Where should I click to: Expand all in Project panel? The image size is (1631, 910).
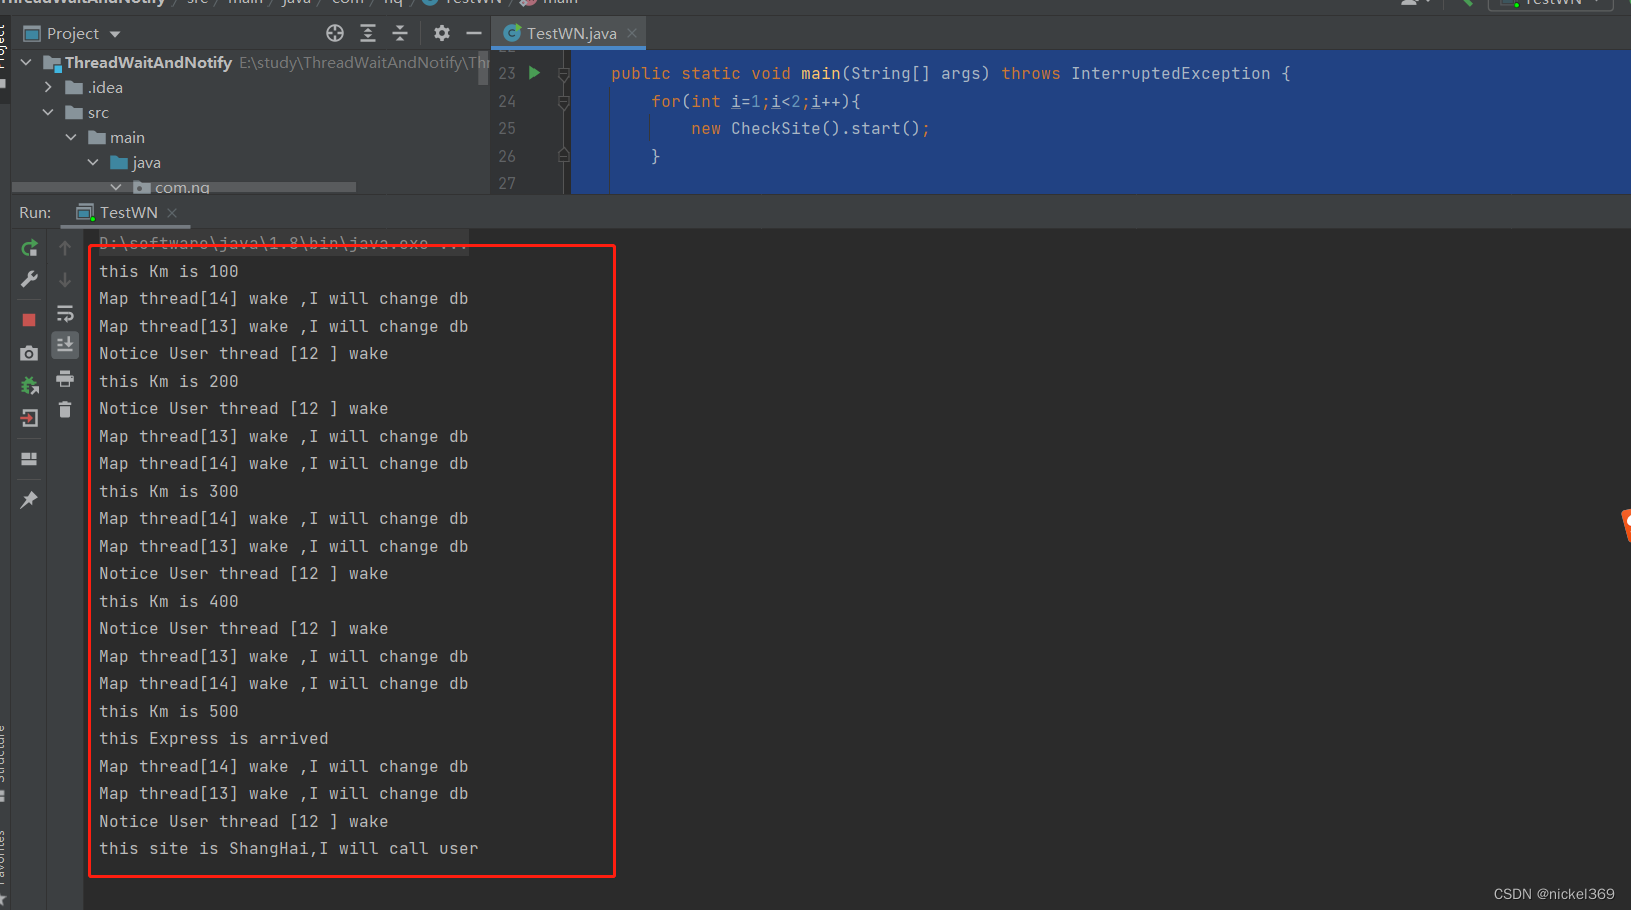(x=368, y=33)
